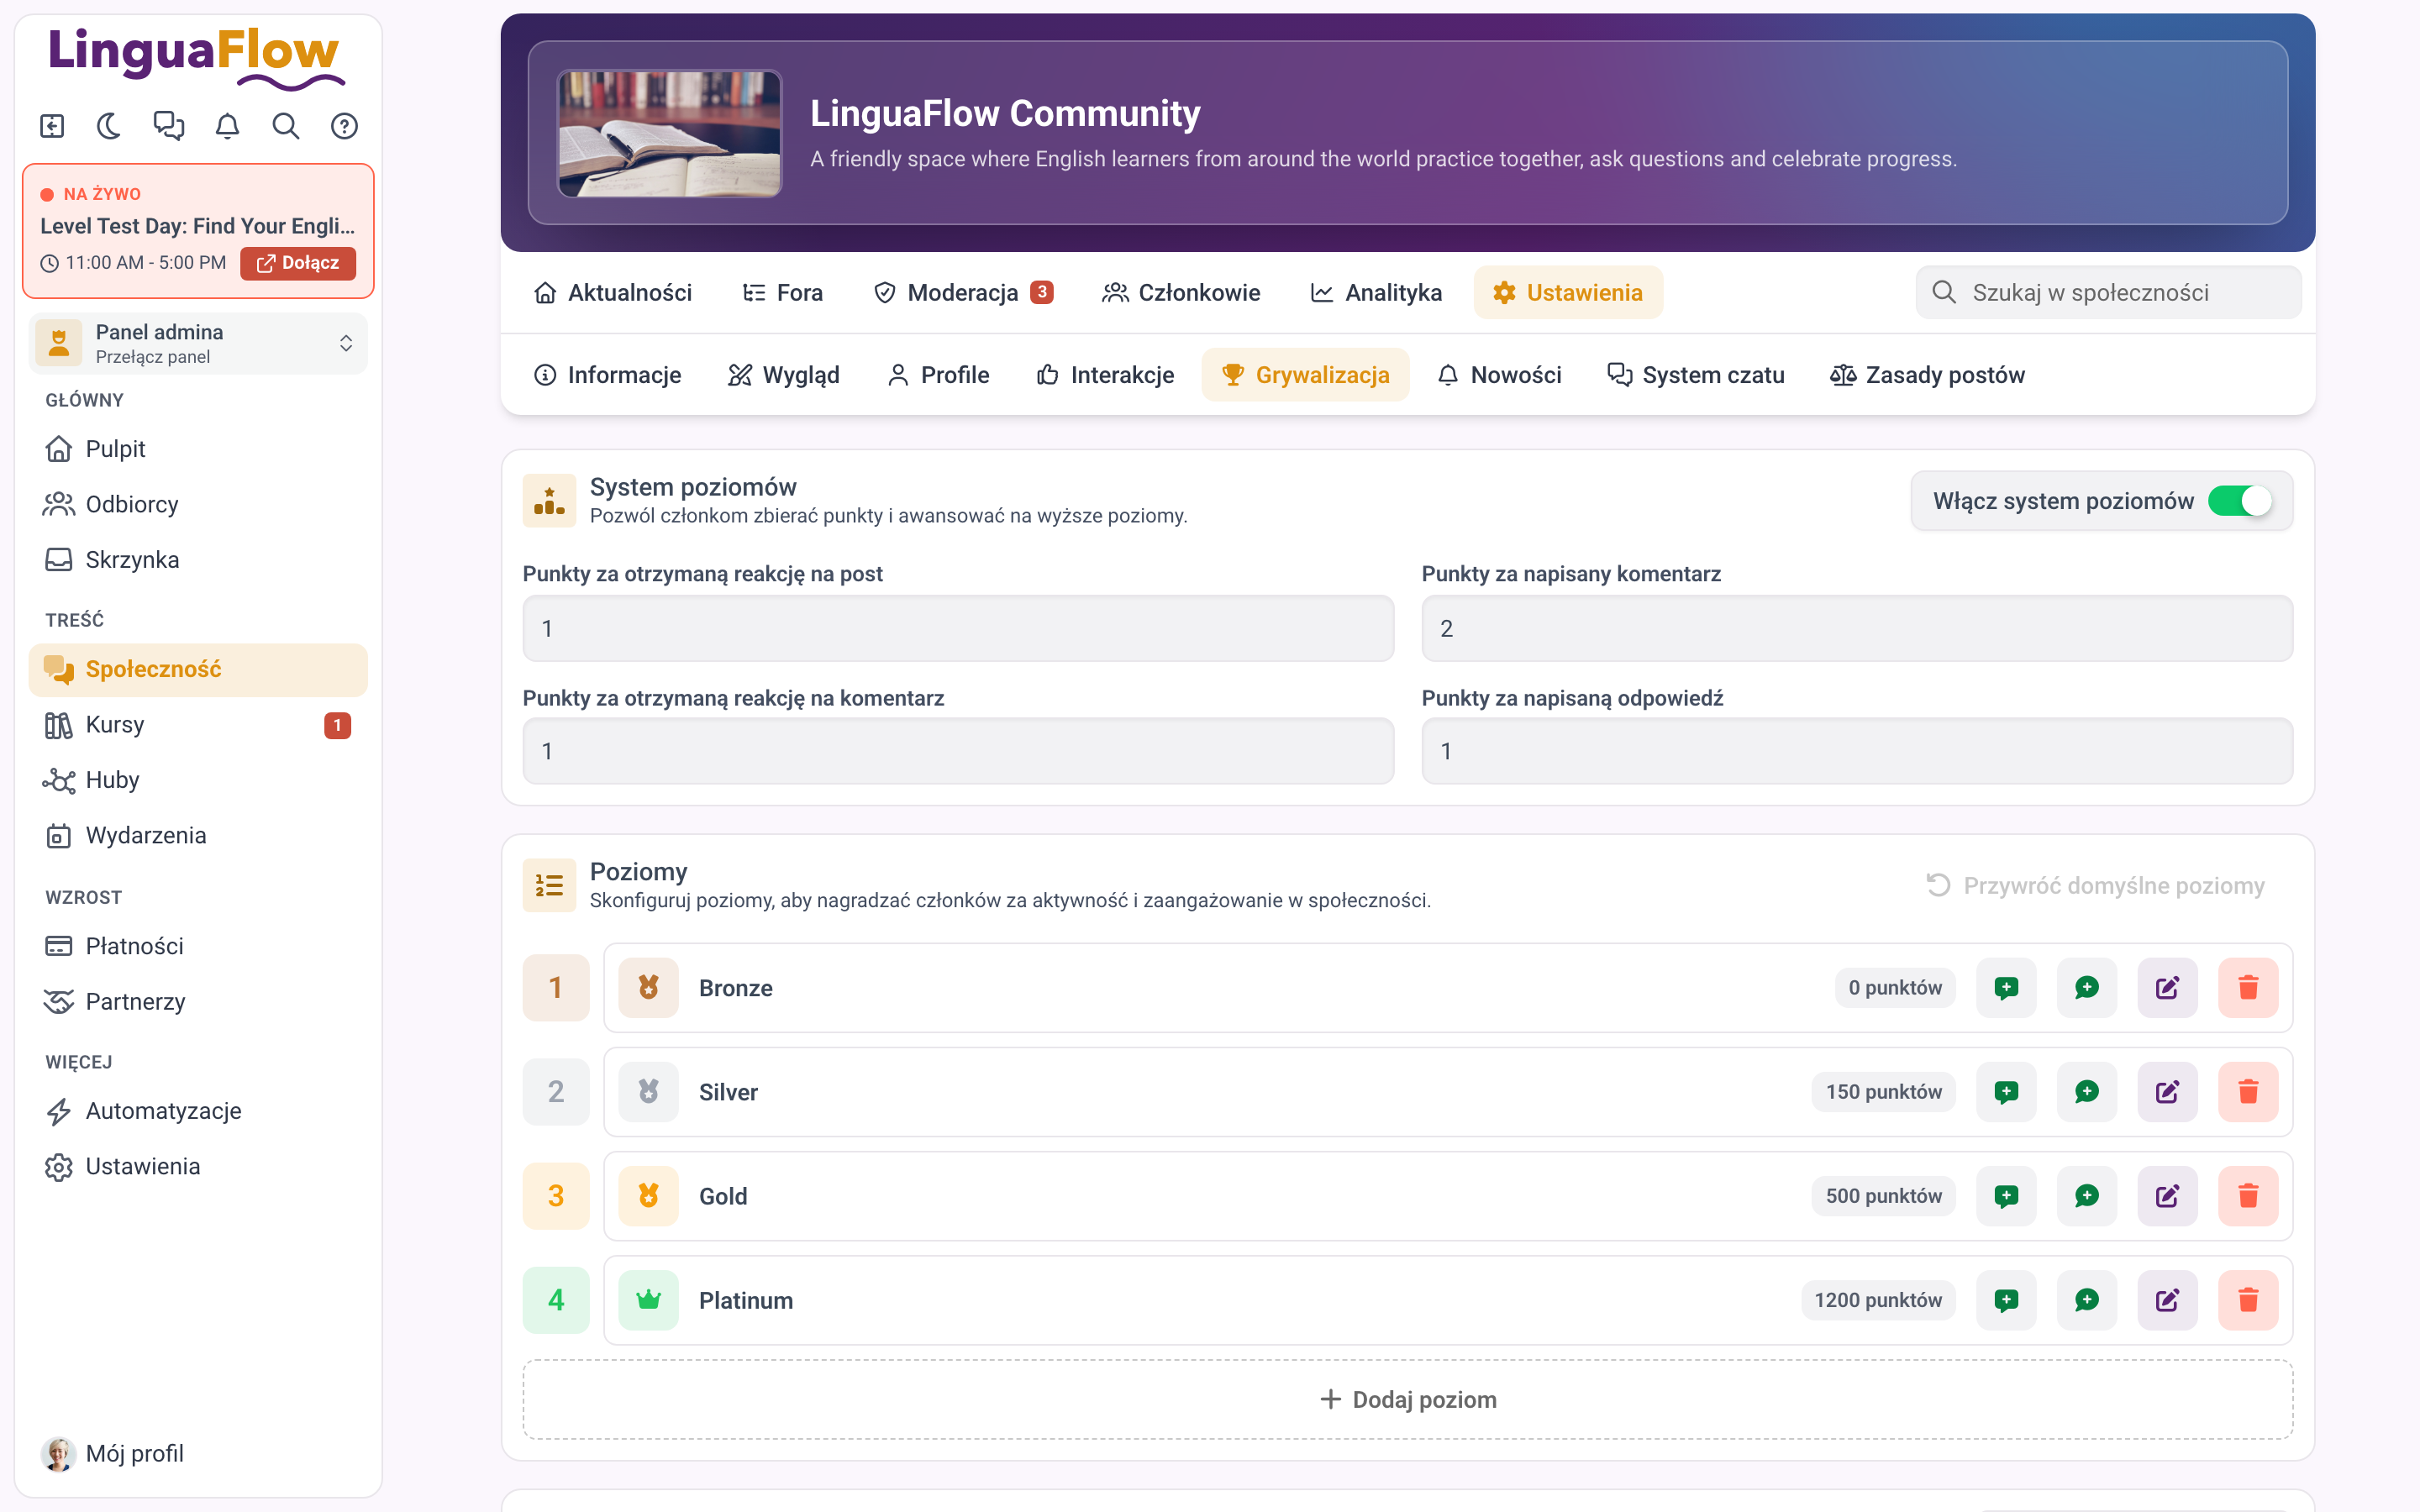Click the Dodaj poziom button
Viewport: 2420px width, 1512px height.
pos(1407,1399)
